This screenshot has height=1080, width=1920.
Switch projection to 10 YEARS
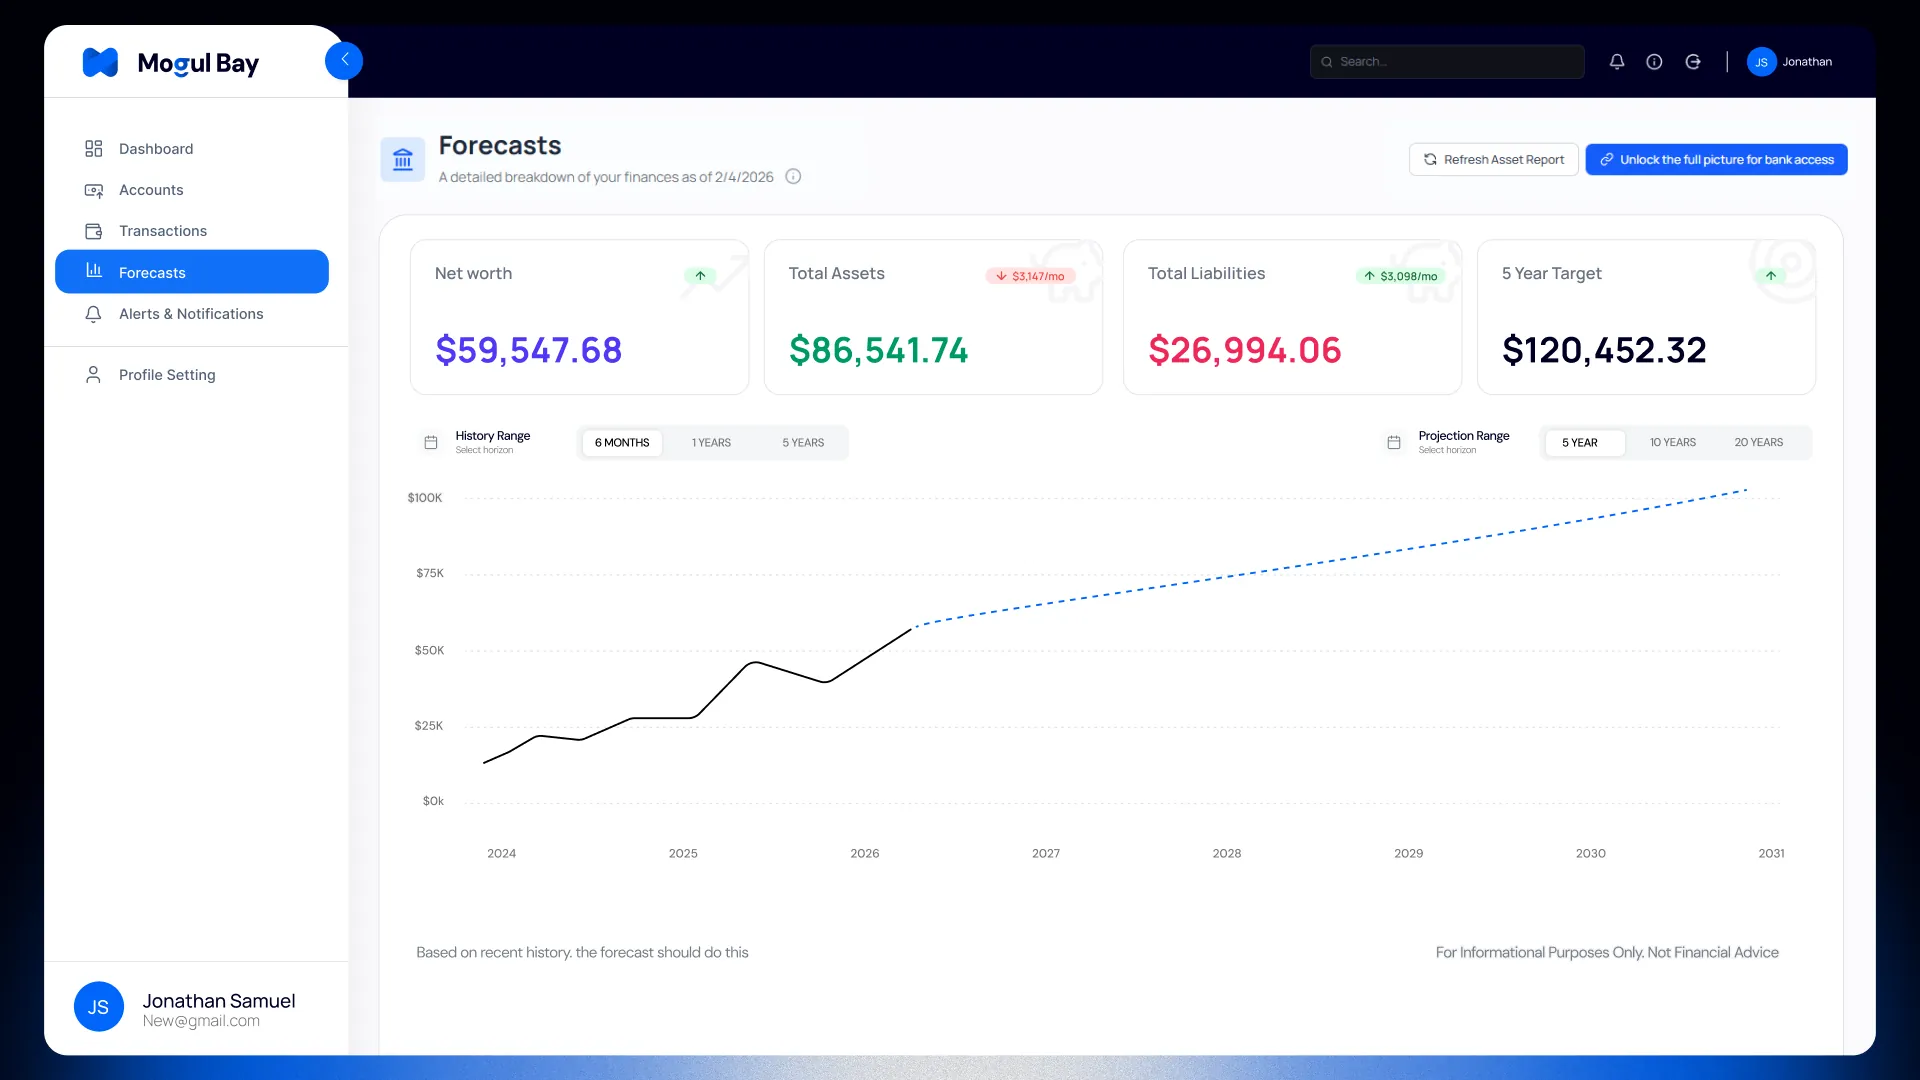click(1673, 443)
